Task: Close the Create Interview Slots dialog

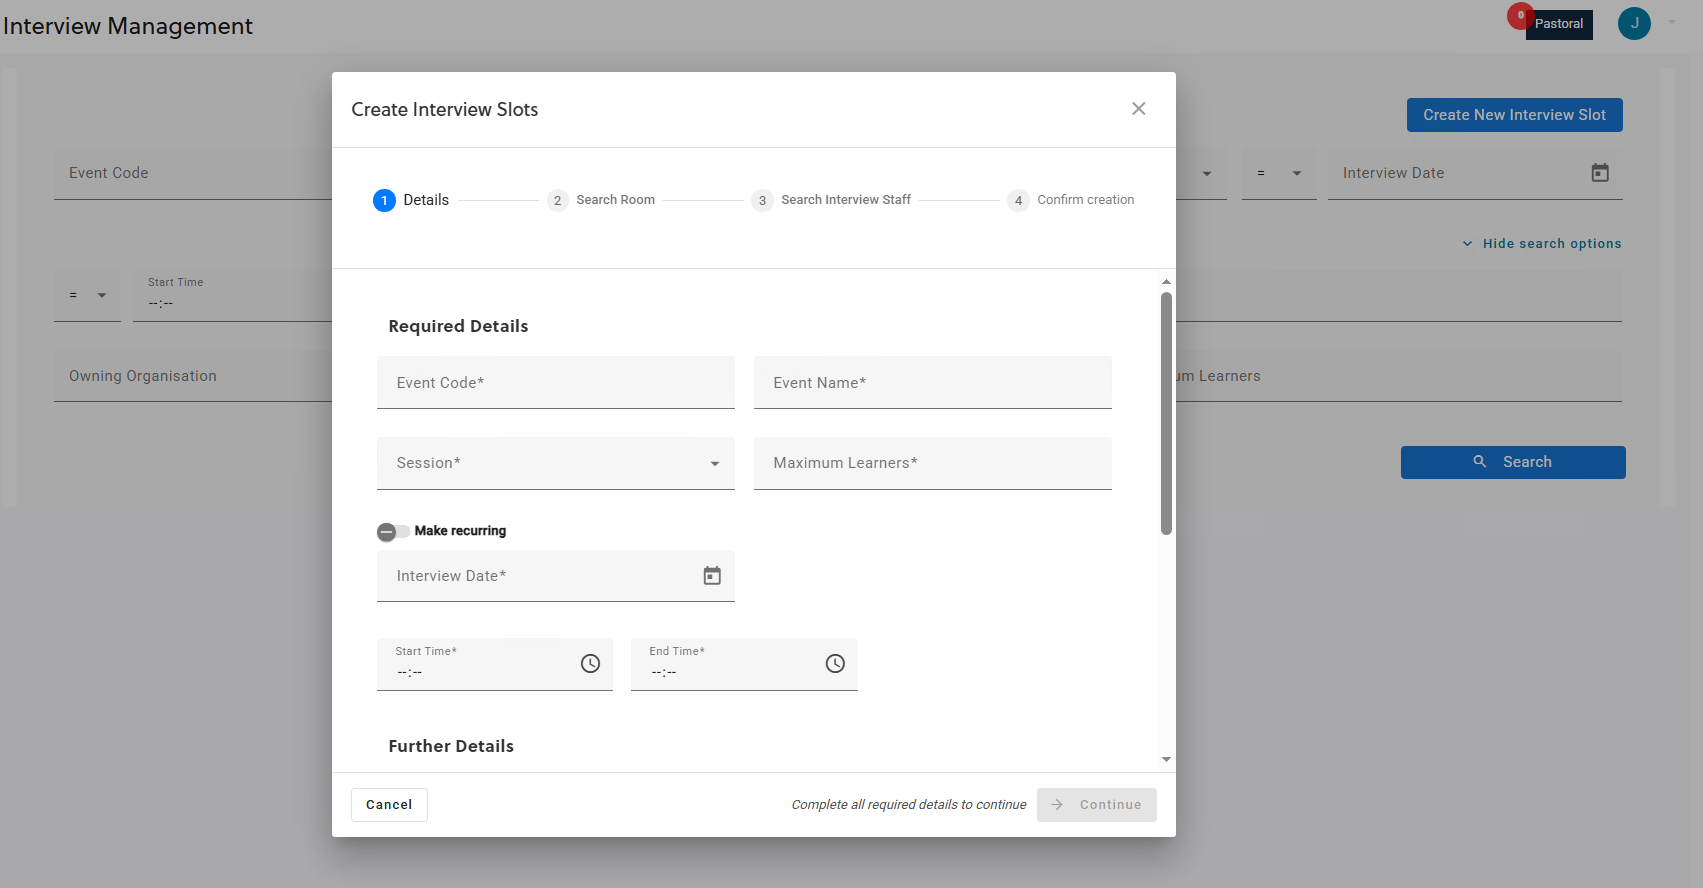Action: [x=1138, y=109]
